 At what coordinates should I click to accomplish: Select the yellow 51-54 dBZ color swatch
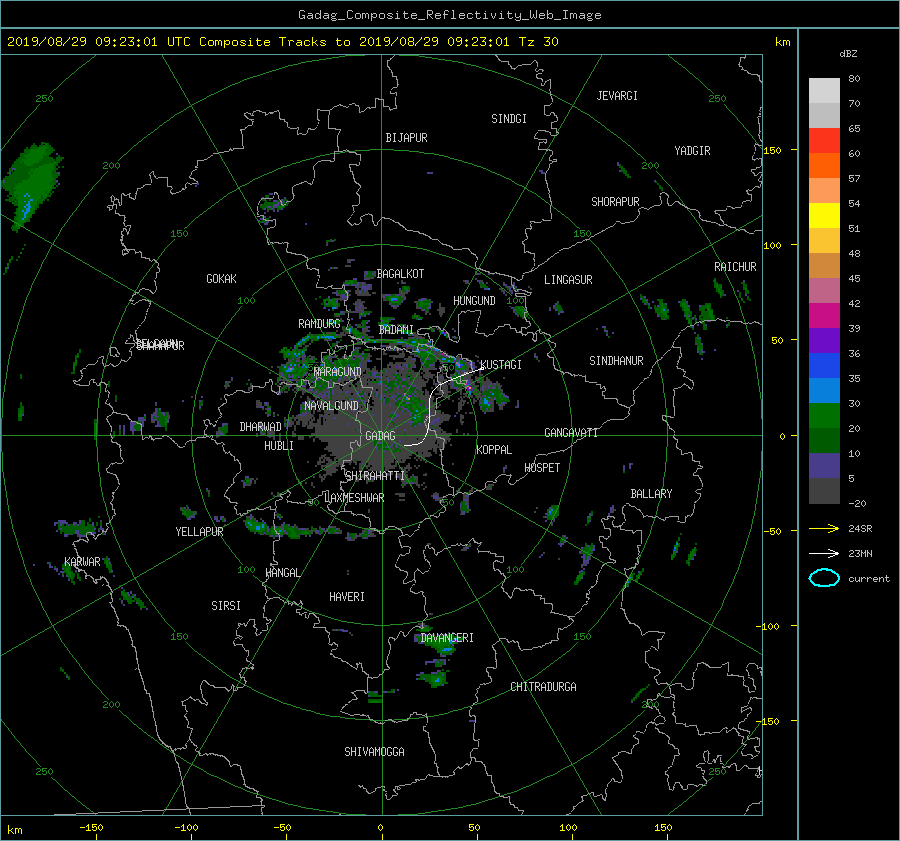(x=824, y=216)
